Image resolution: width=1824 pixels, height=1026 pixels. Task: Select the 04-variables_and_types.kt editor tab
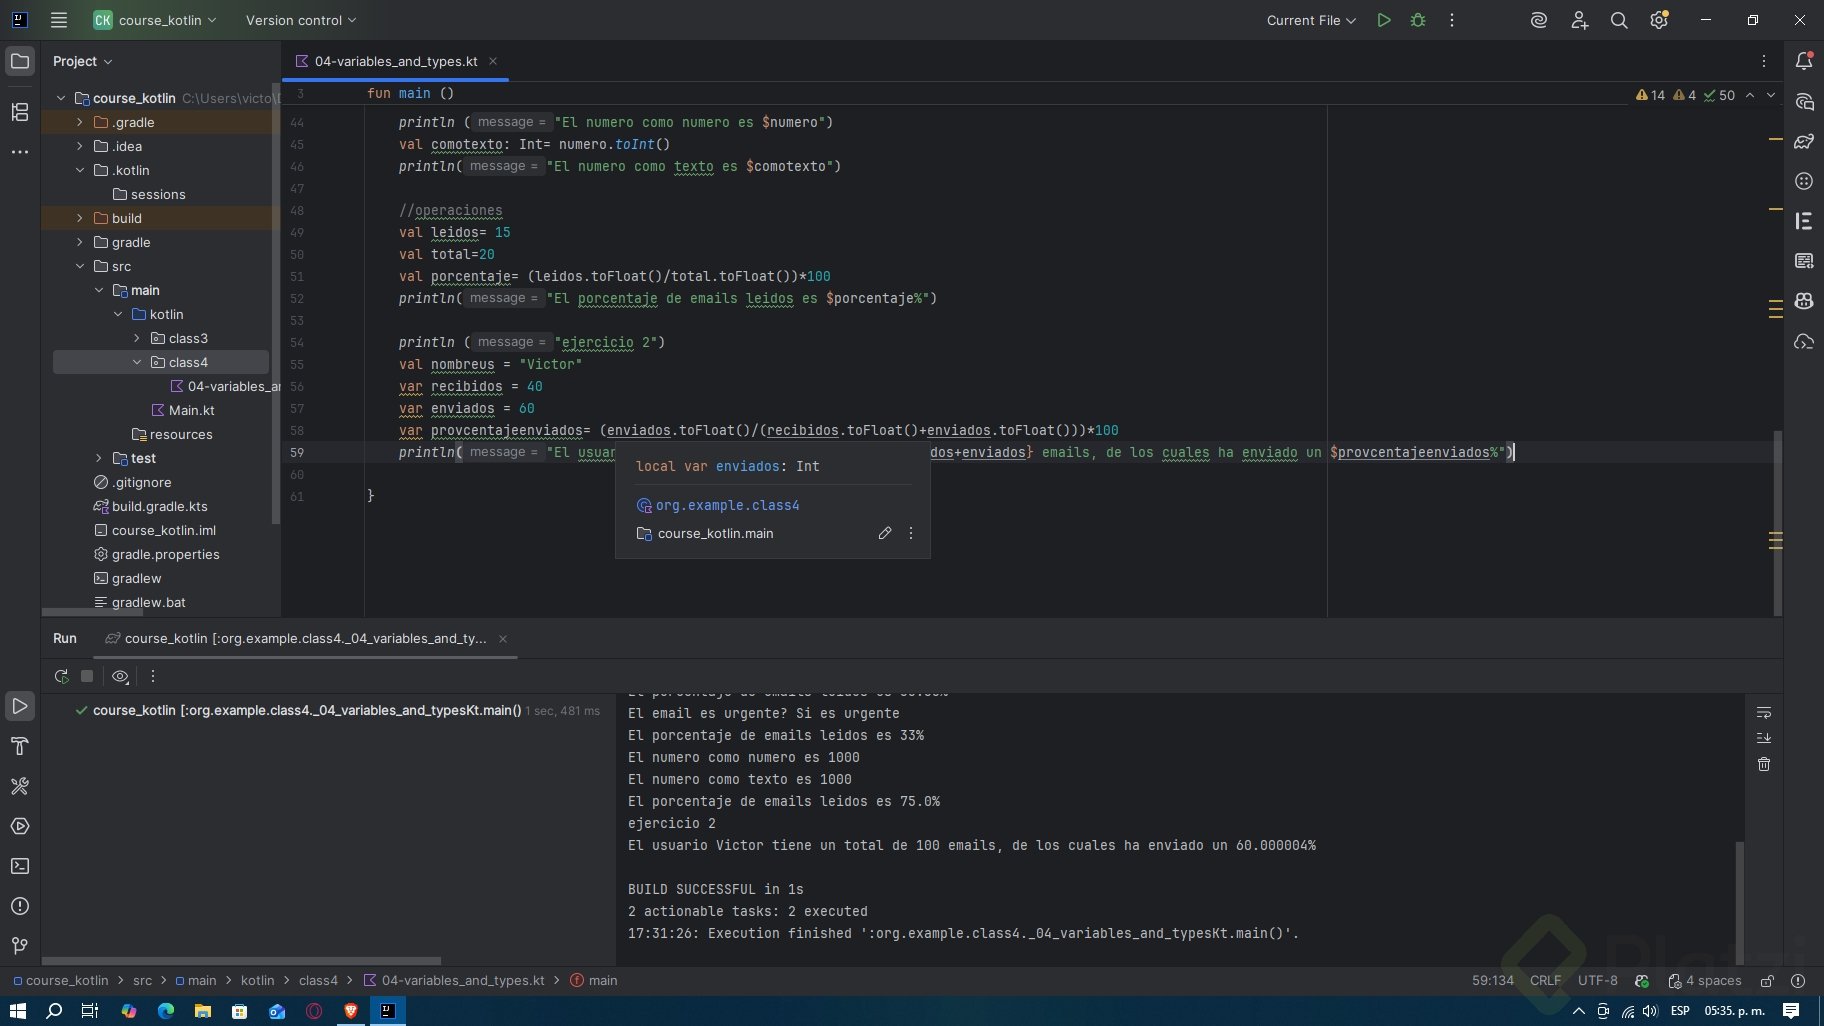pyautogui.click(x=395, y=61)
